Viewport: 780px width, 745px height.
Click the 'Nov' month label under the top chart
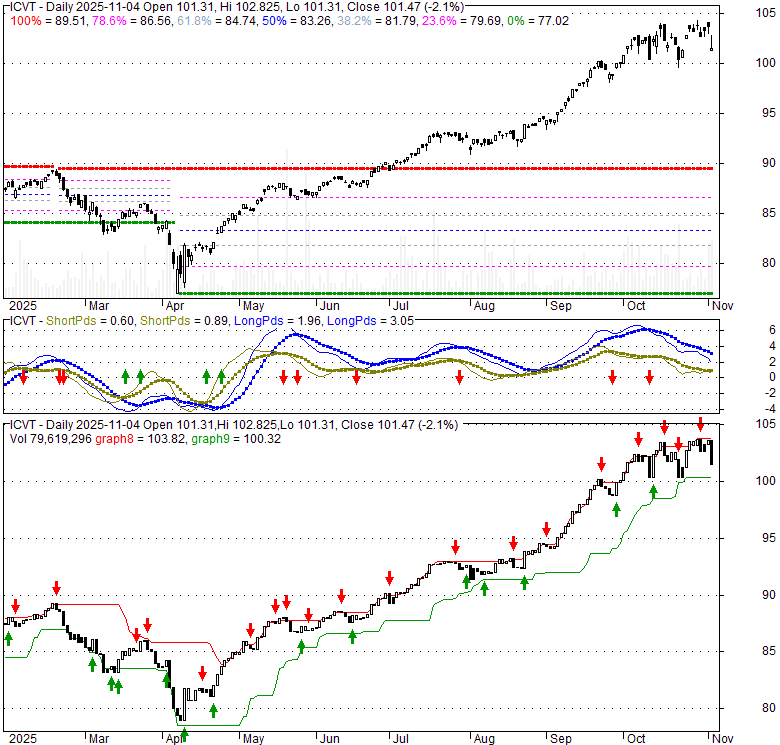tap(722, 306)
